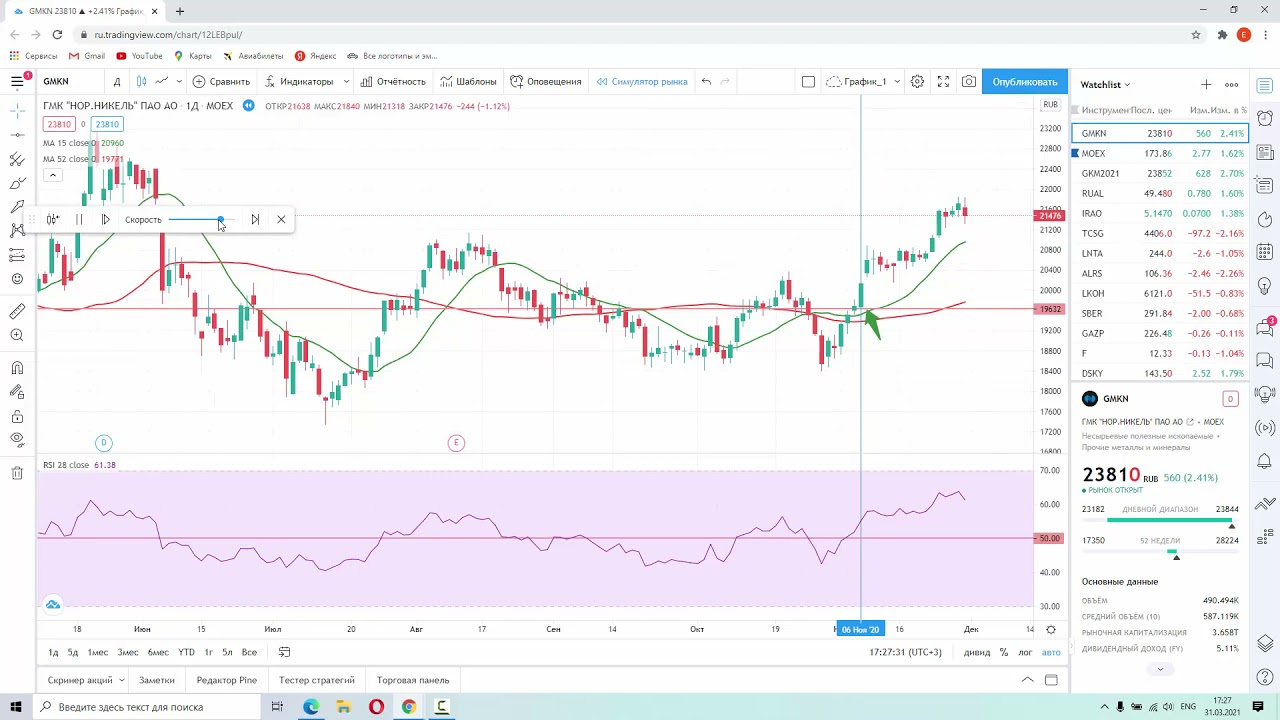Show all history with Все range
Screen dimensions: 1280x720
point(249,652)
